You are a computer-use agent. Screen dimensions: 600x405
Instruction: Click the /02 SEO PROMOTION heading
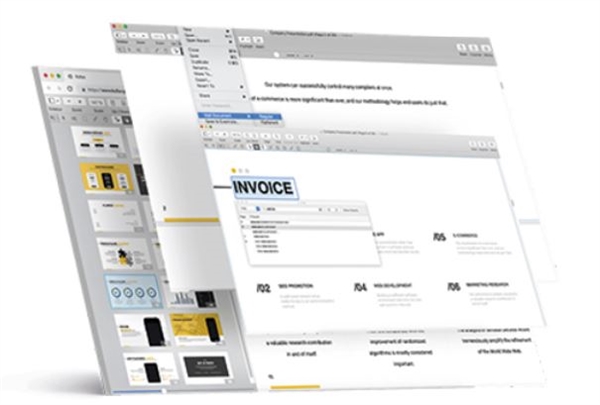point(285,287)
